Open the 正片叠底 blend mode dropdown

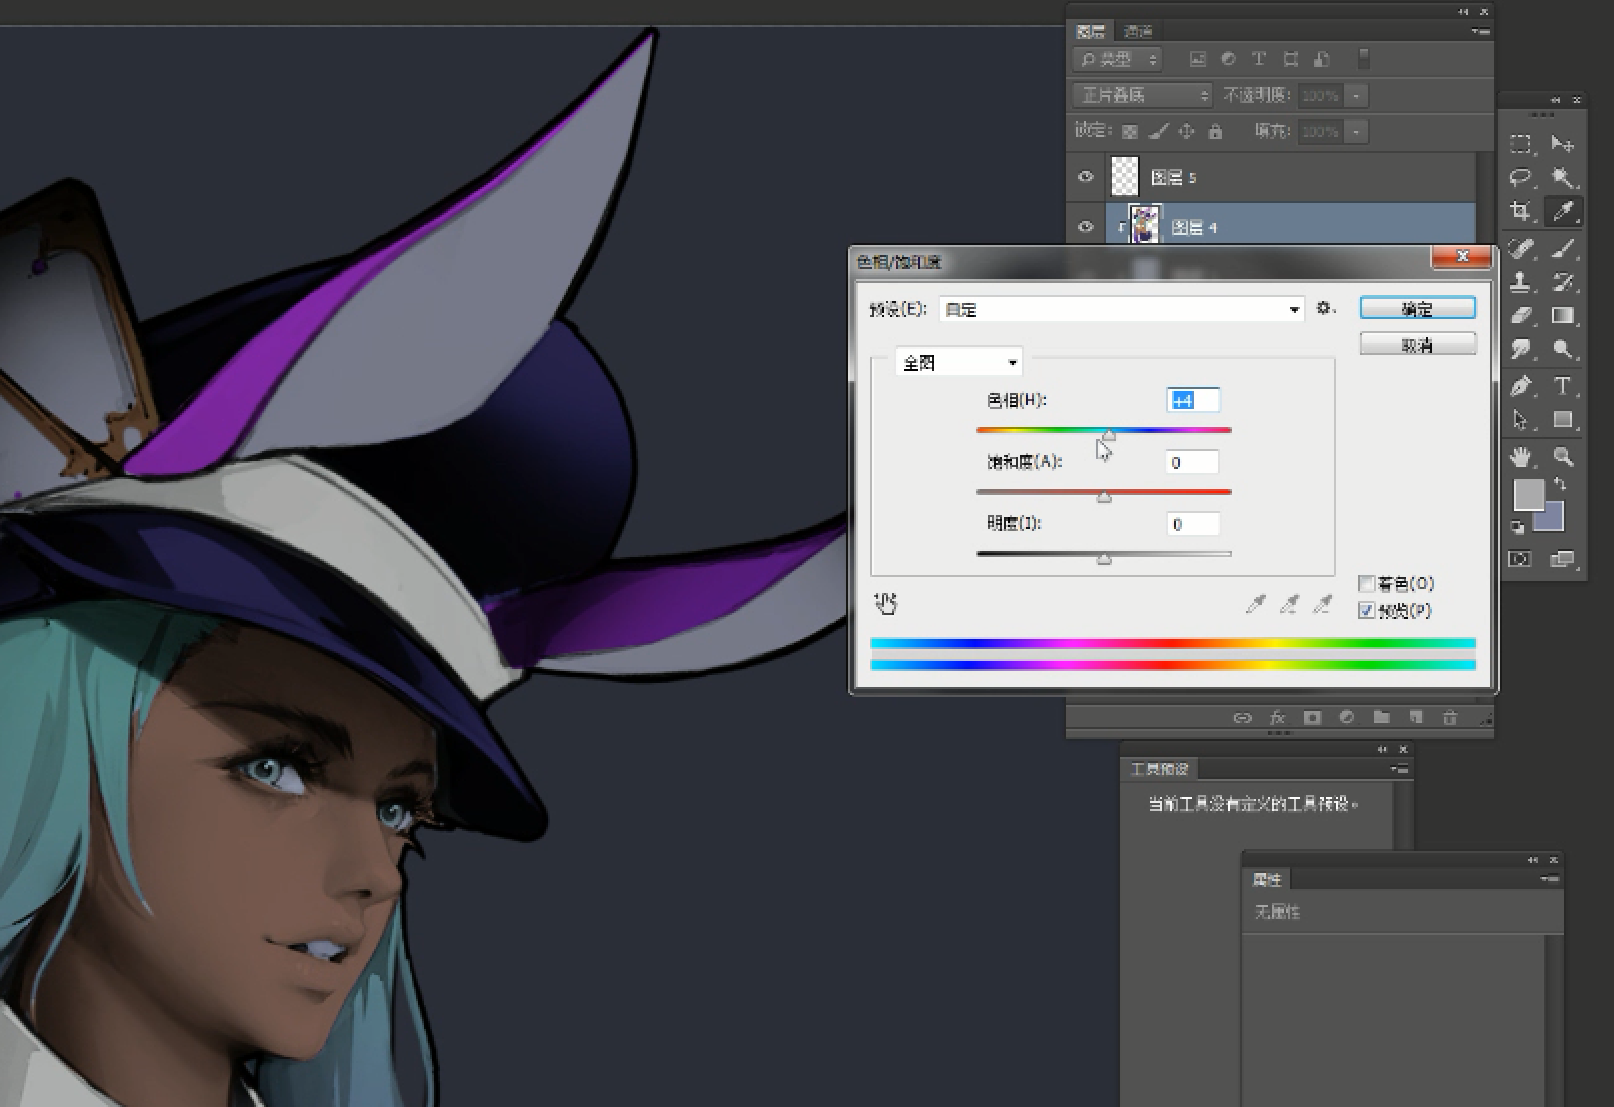[x=1142, y=95]
